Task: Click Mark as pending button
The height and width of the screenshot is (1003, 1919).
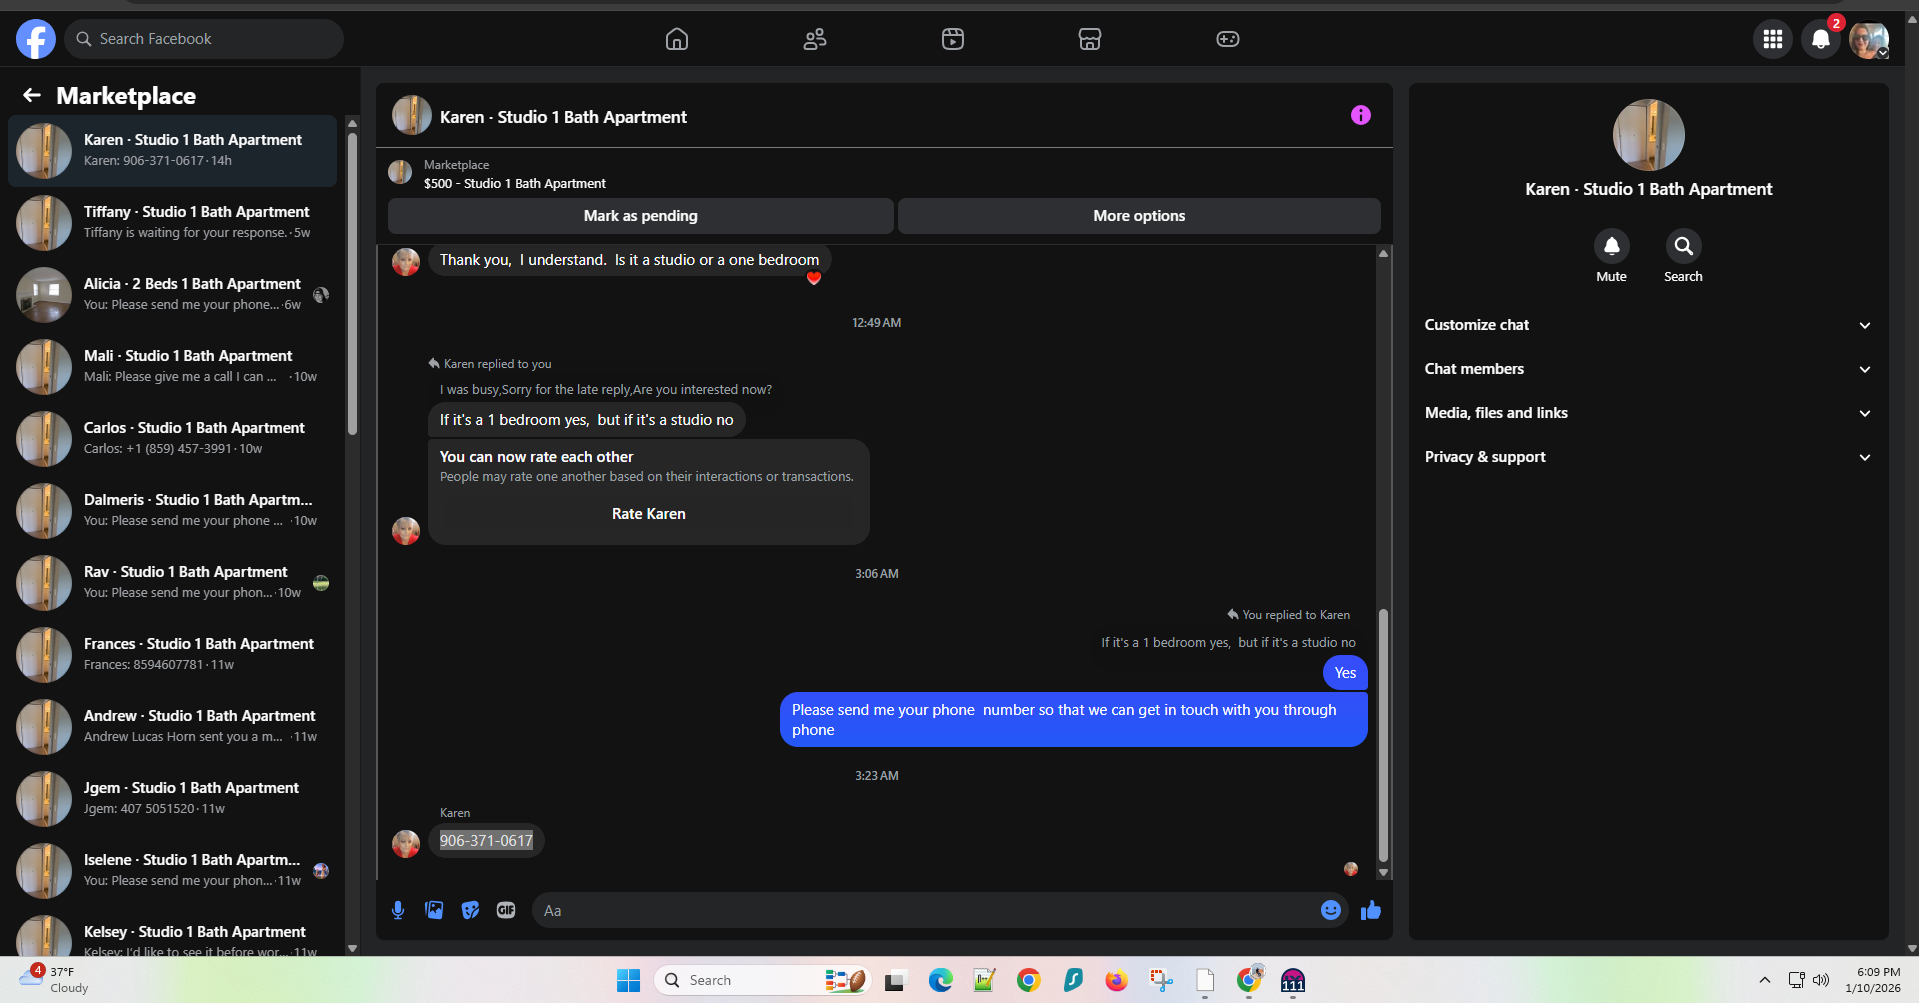Action: [641, 216]
